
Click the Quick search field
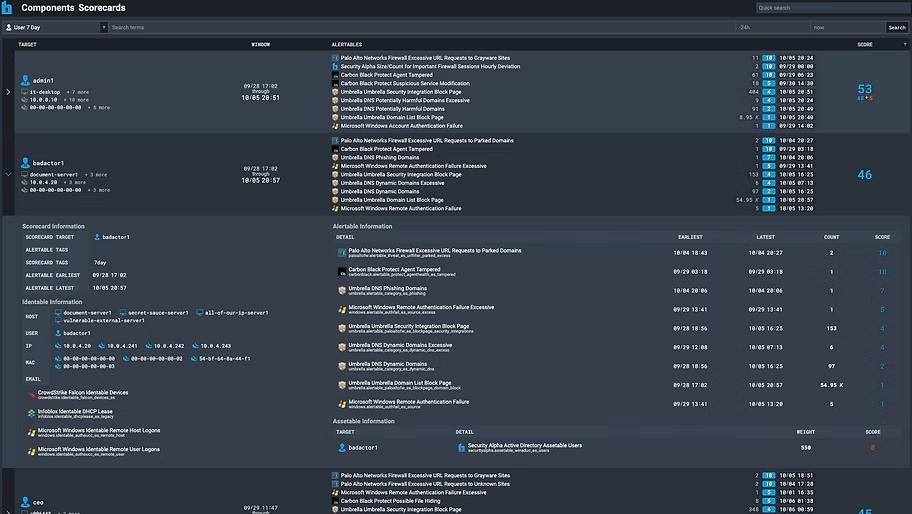[x=830, y=8]
